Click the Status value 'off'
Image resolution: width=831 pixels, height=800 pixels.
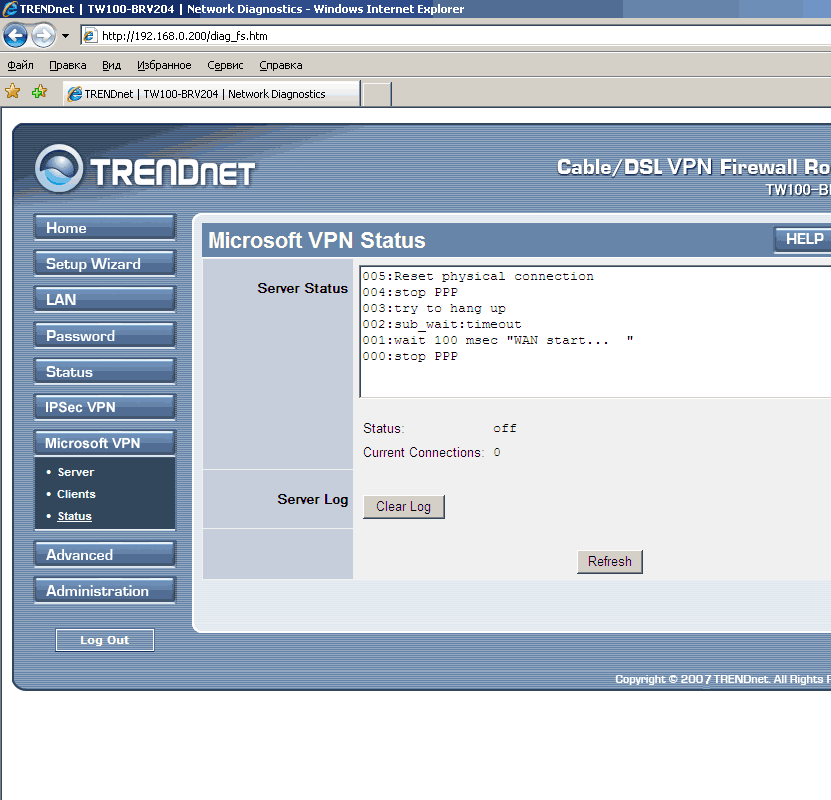pyautogui.click(x=505, y=428)
